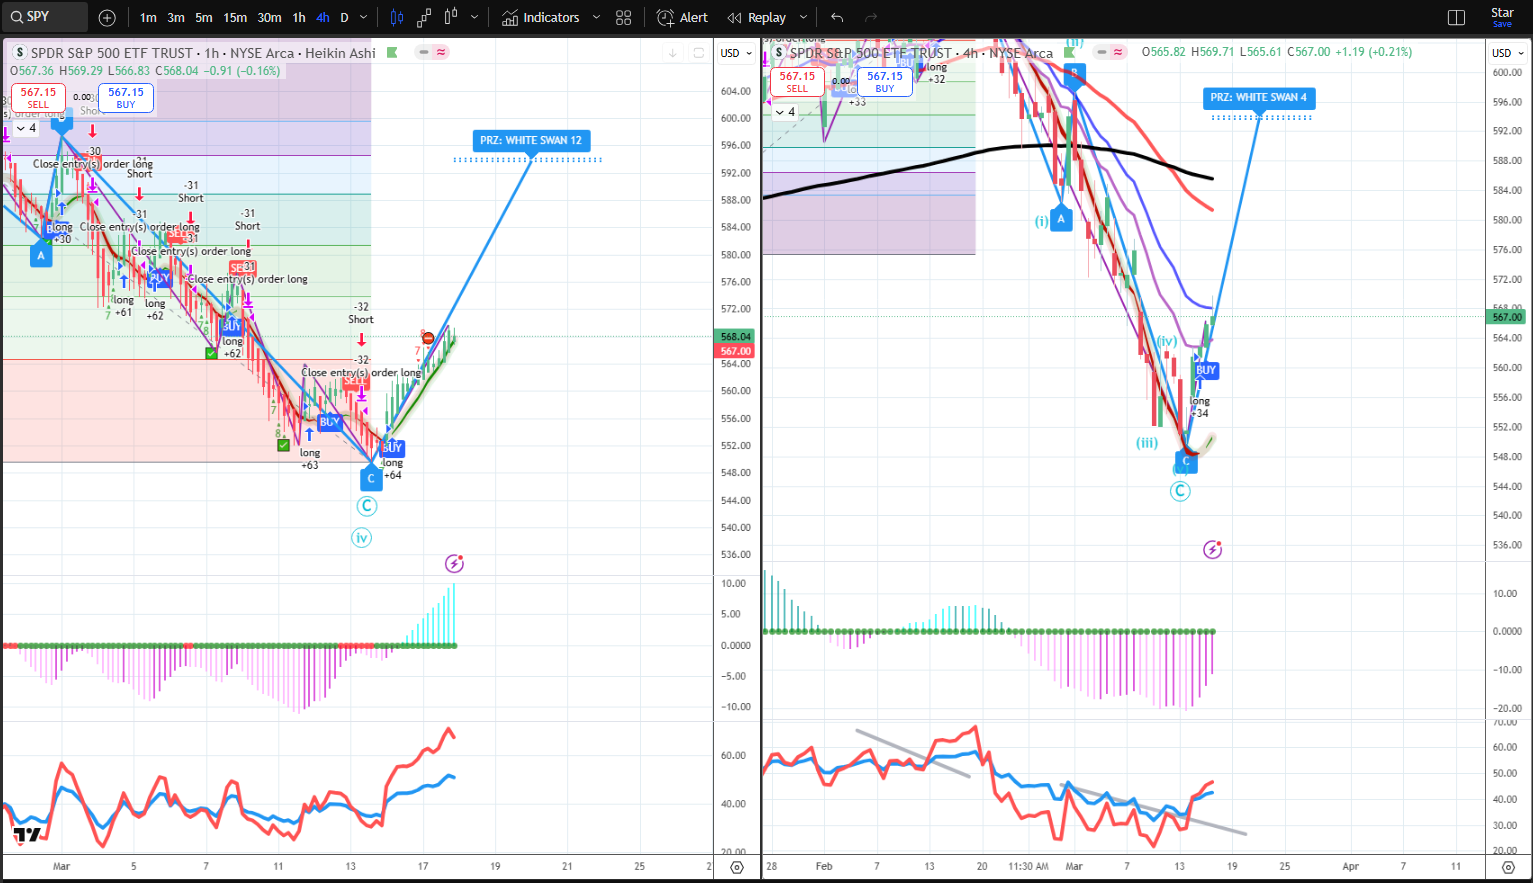This screenshot has height=883, width=1533.
Task: Expand the chart style dropdown arrow
Action: click(x=474, y=17)
